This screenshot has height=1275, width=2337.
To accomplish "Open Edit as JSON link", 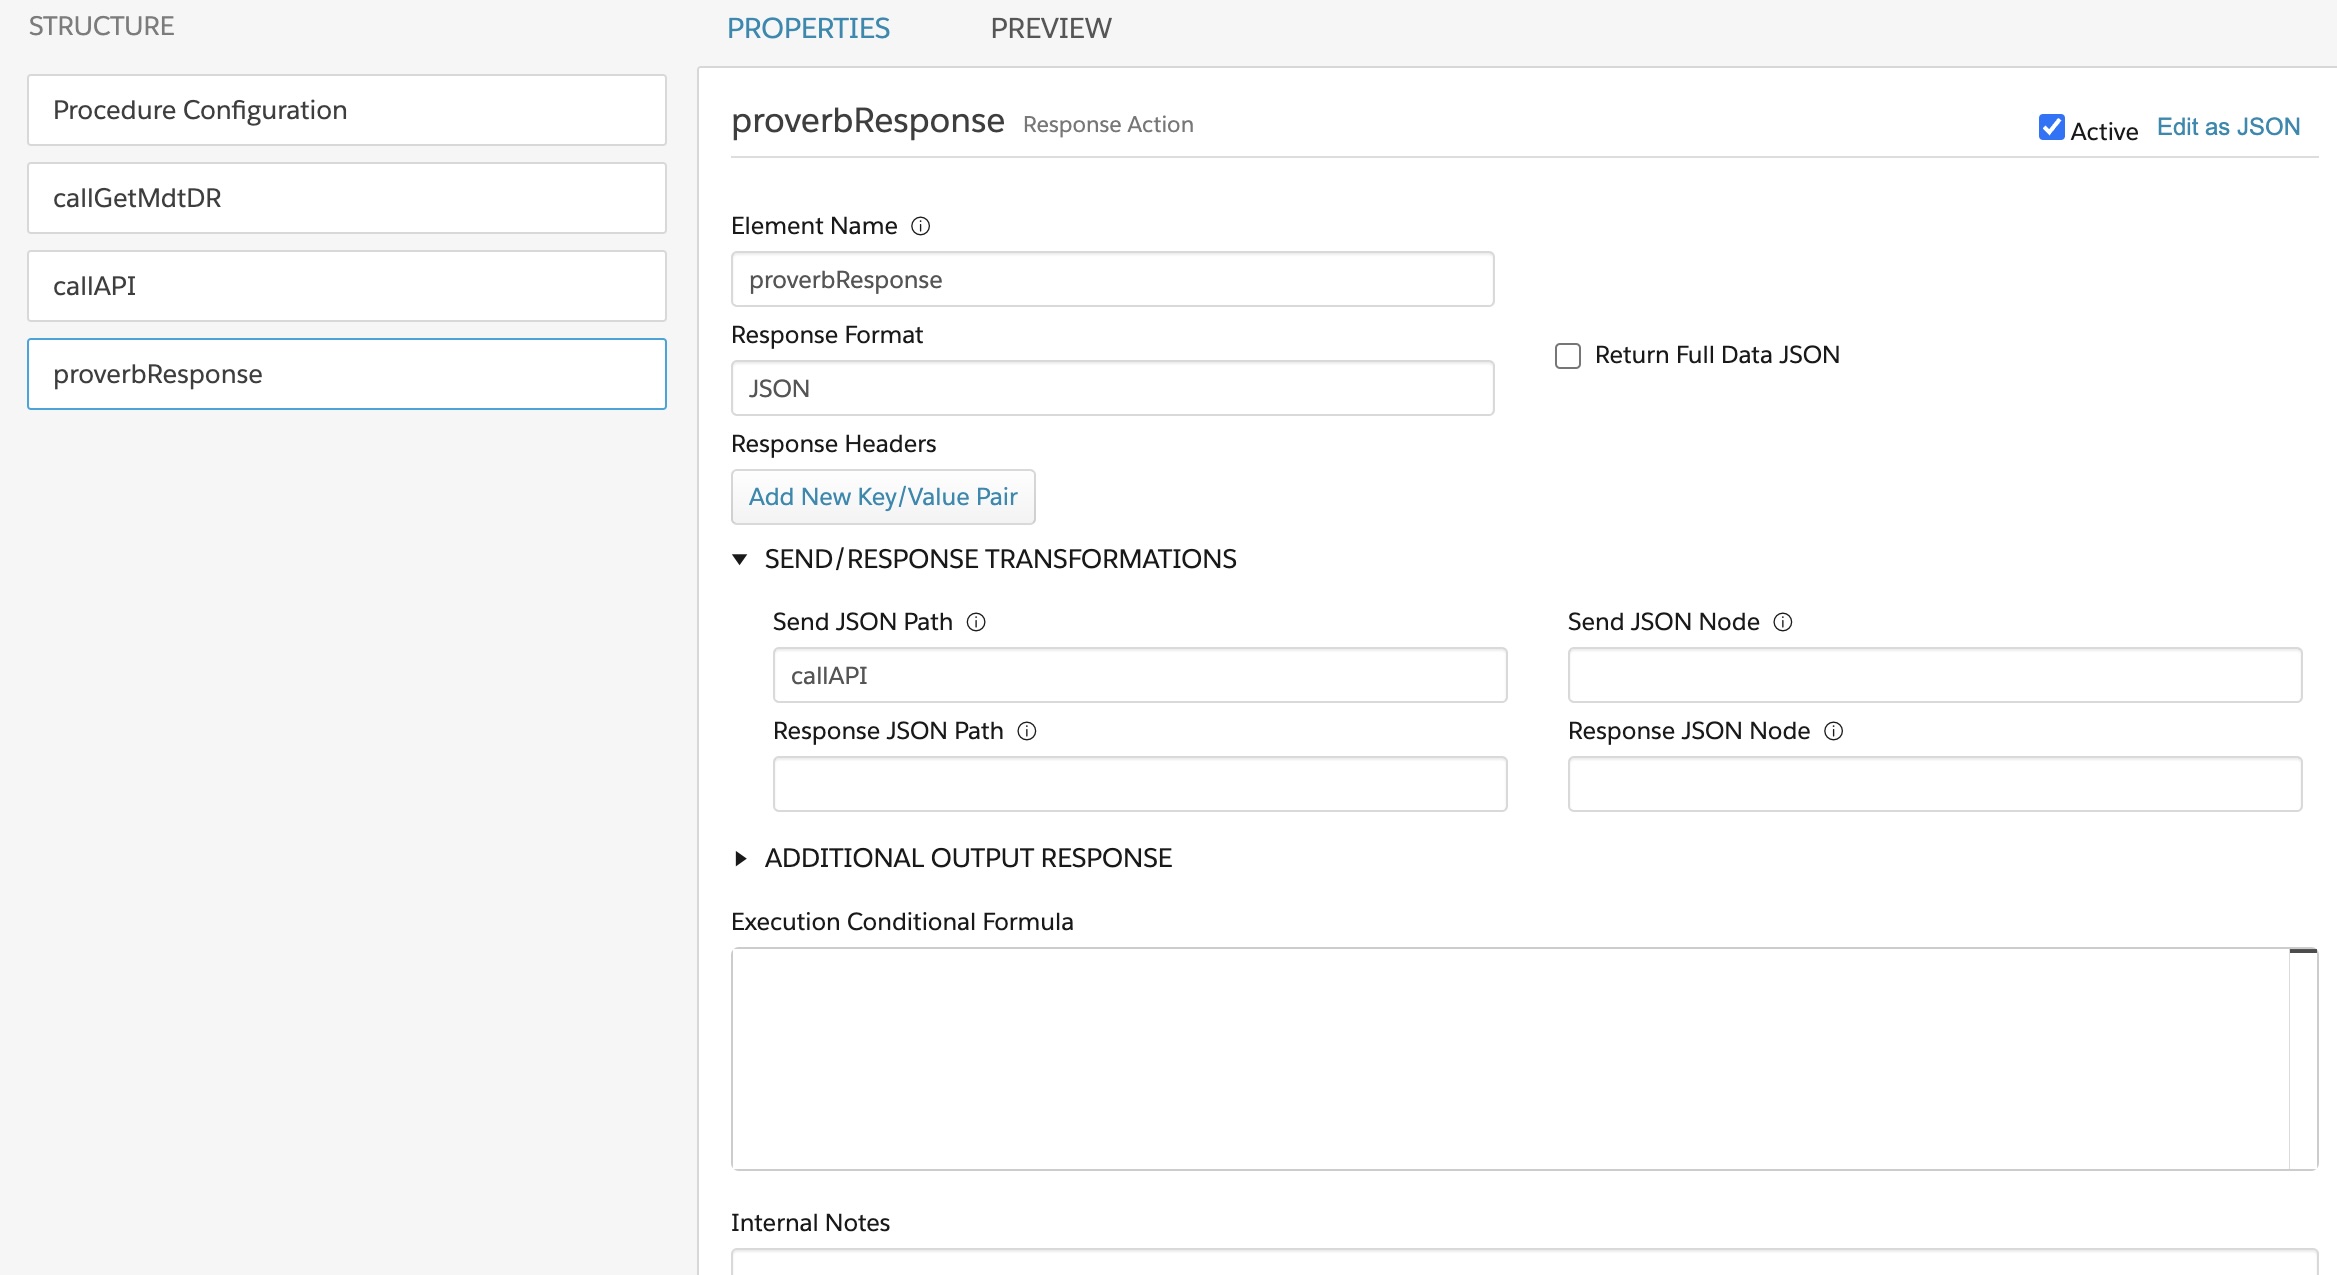I will (2228, 127).
